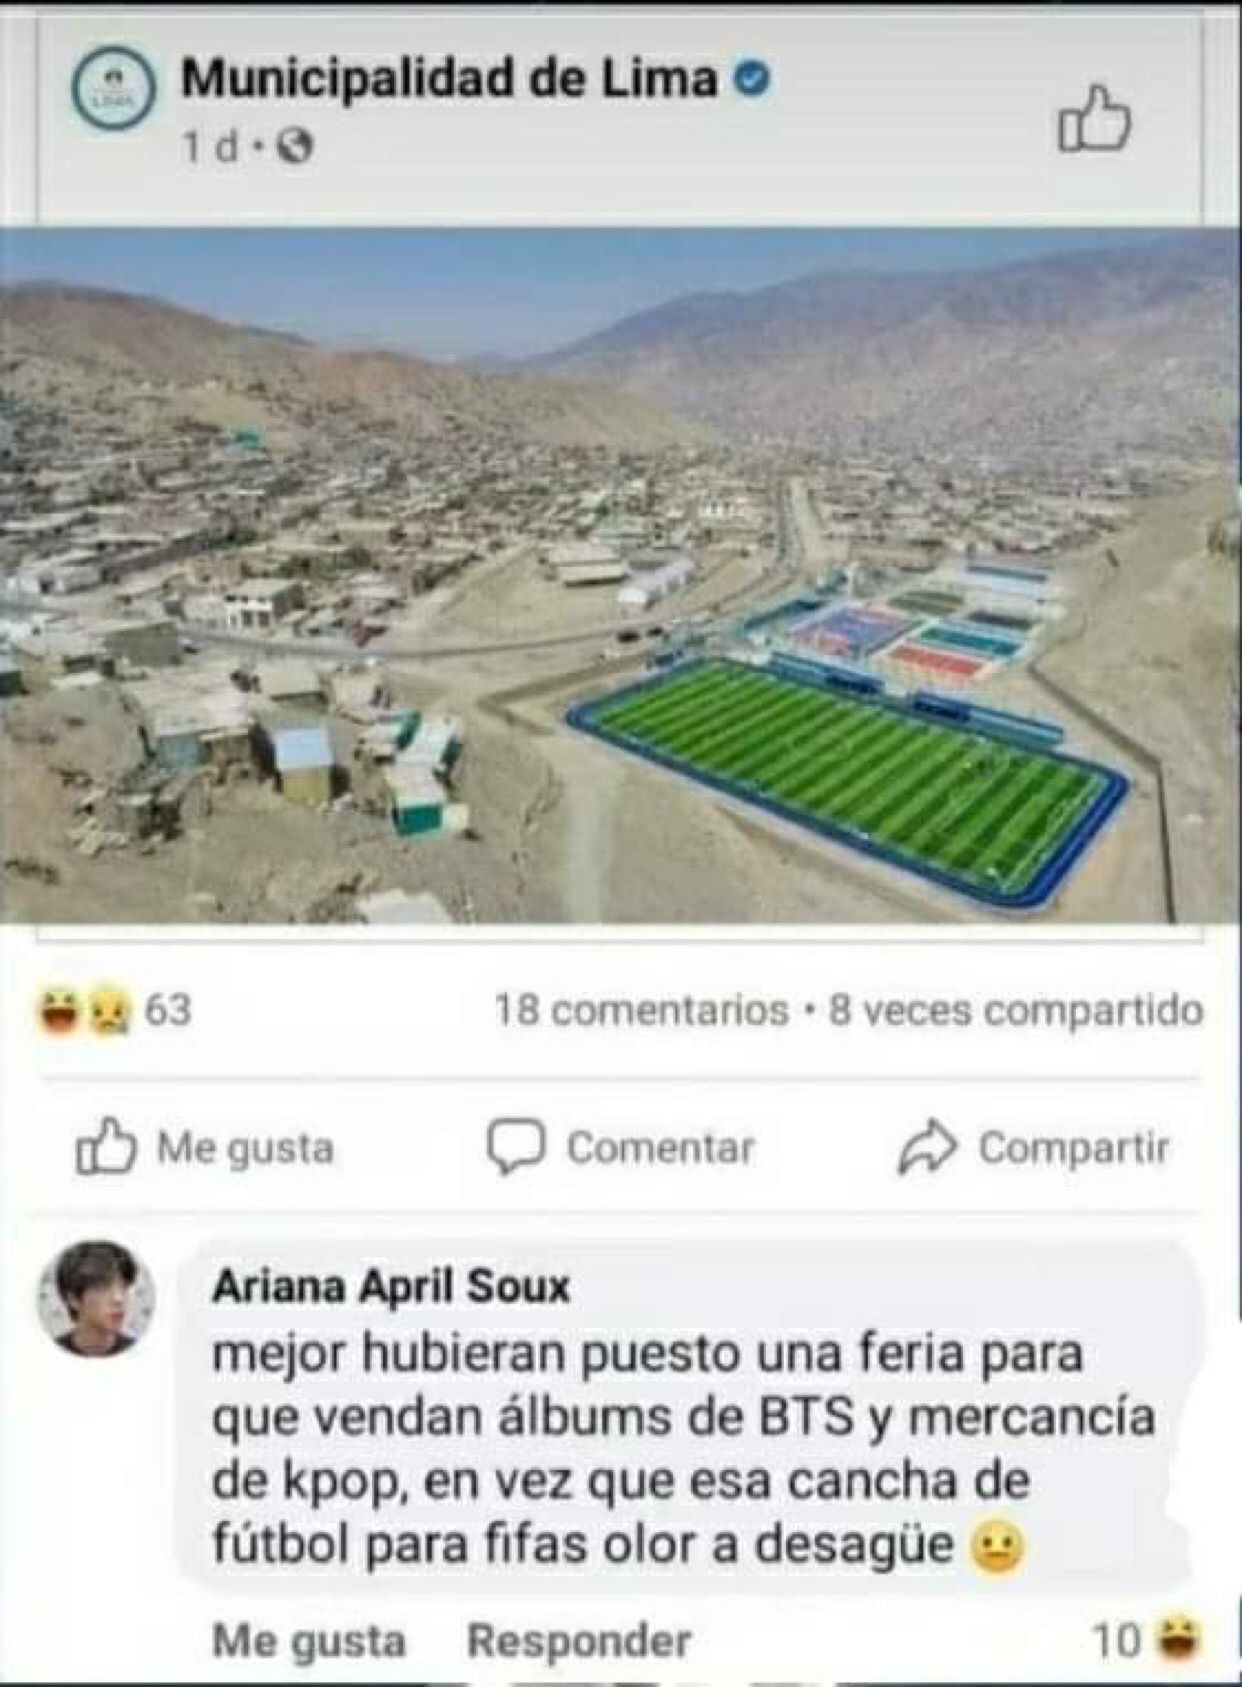Click the laughing reaction on the comment
This screenshot has width=1242, height=1687.
pyautogui.click(x=1180, y=1640)
